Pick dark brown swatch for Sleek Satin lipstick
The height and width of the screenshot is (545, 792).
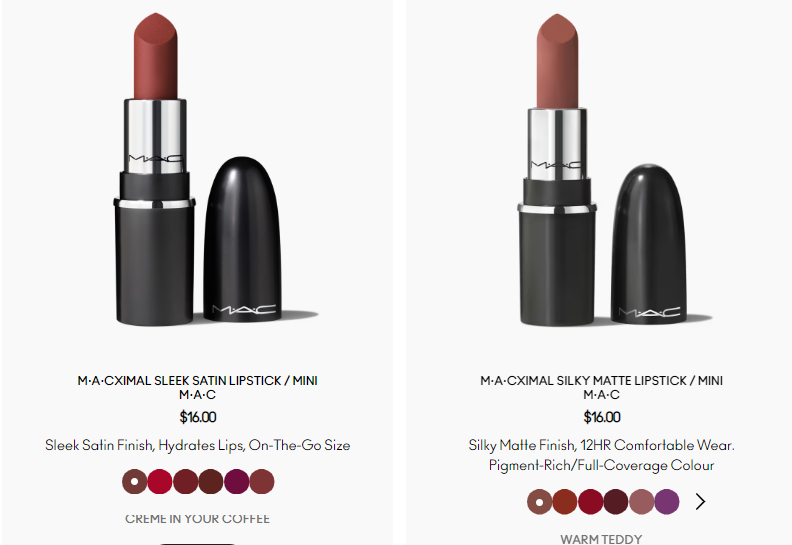tap(211, 481)
